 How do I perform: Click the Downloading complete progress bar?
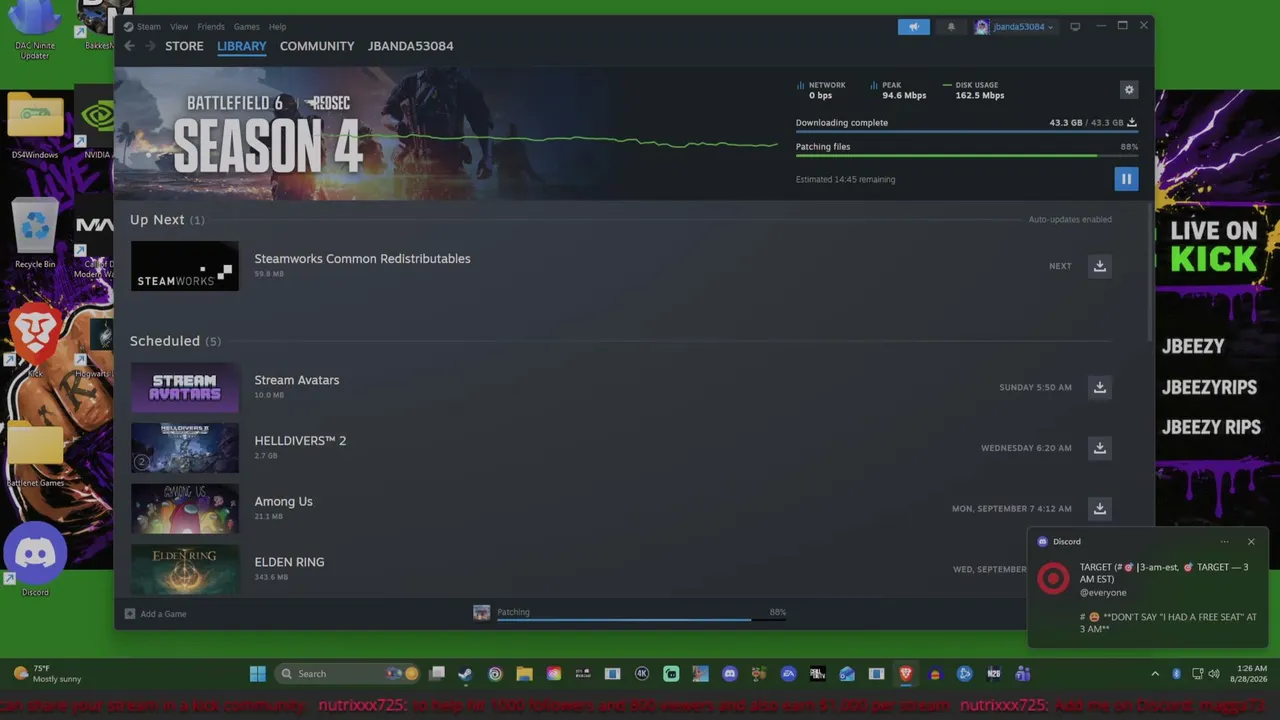pos(967,131)
